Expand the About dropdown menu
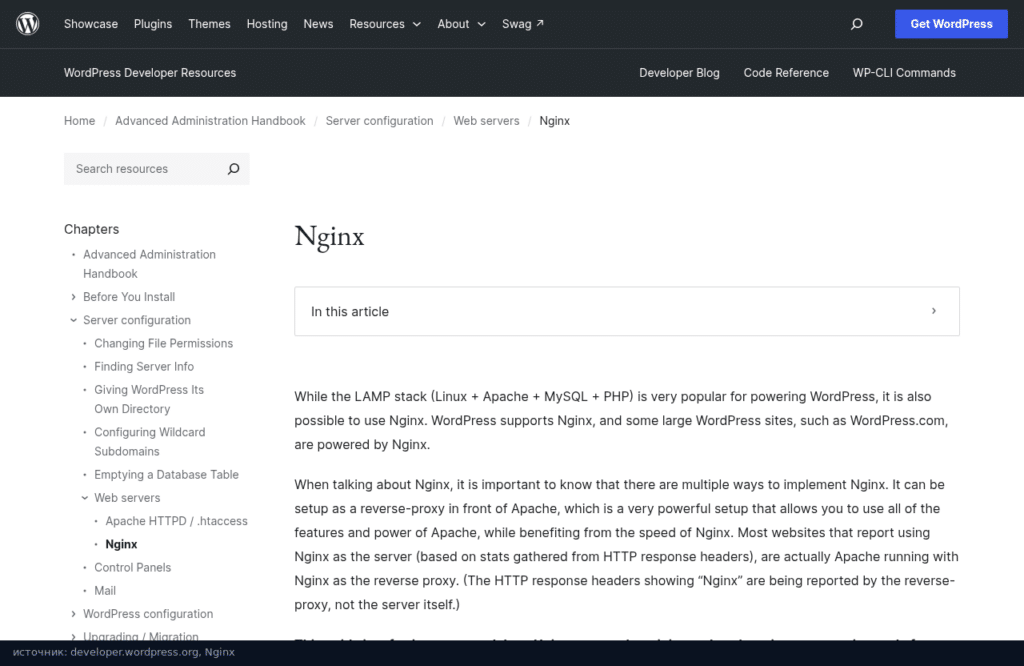 pyautogui.click(x=461, y=24)
